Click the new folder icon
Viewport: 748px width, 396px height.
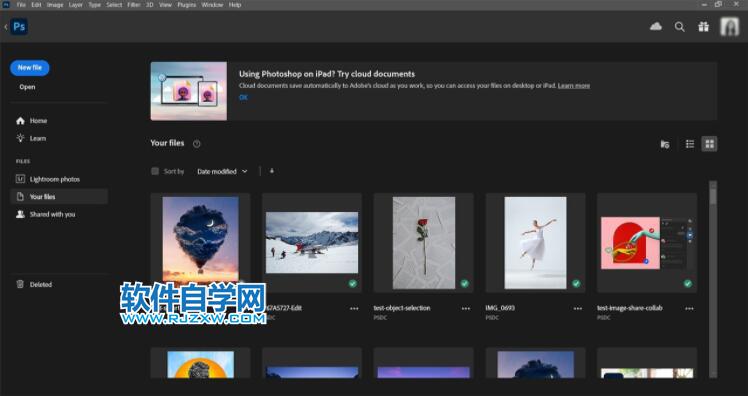point(665,144)
